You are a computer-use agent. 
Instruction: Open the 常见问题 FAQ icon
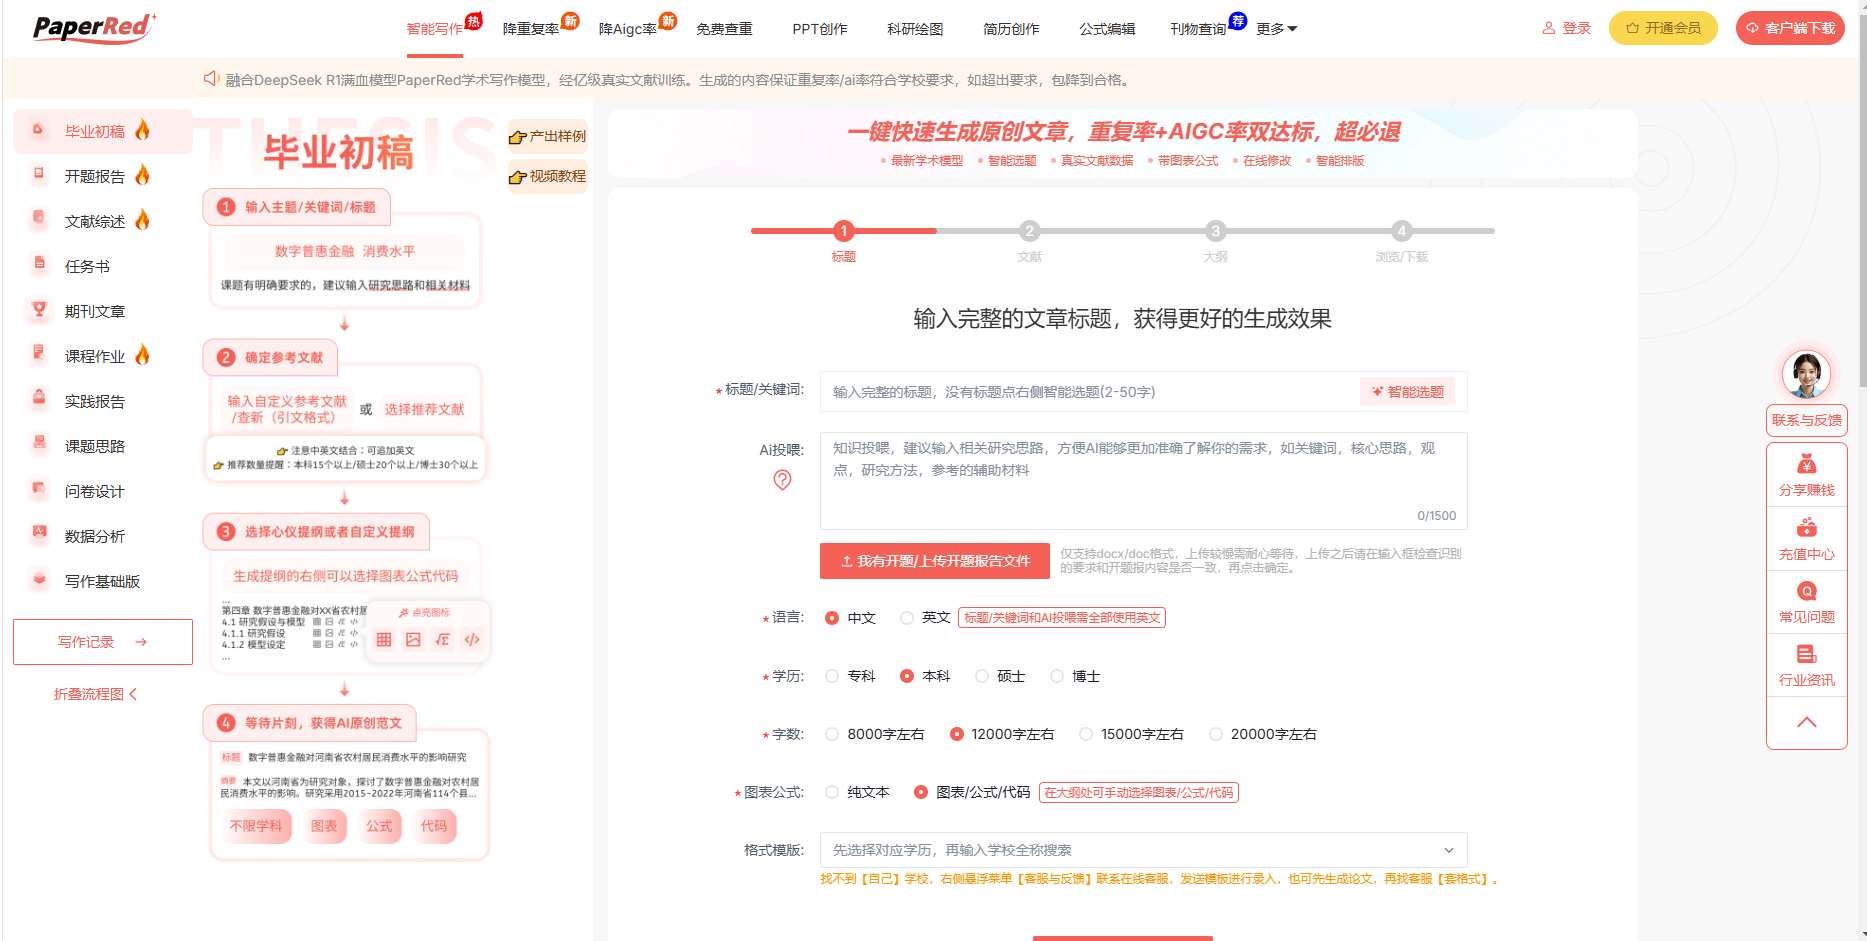(1806, 592)
